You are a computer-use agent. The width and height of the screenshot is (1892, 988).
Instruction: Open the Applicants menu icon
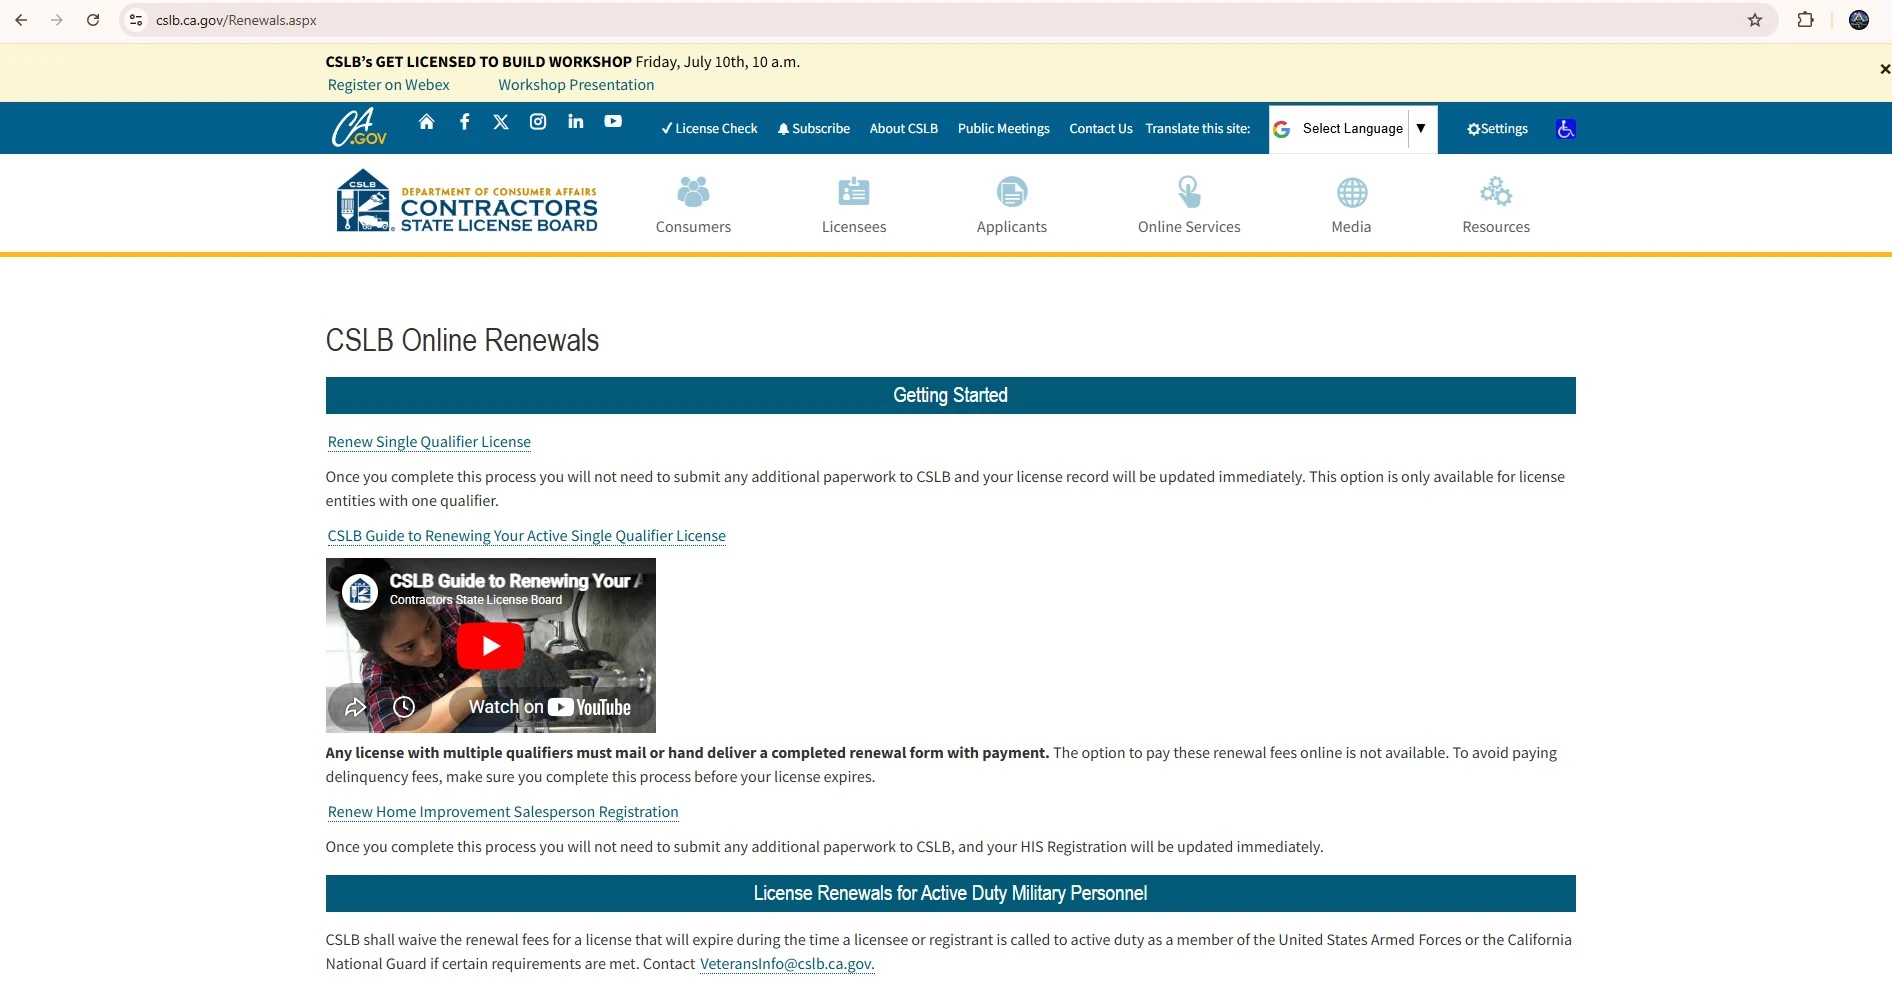[x=1012, y=192]
